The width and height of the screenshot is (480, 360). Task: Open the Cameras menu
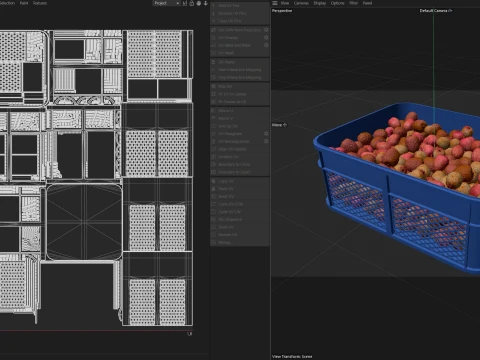(301, 3)
